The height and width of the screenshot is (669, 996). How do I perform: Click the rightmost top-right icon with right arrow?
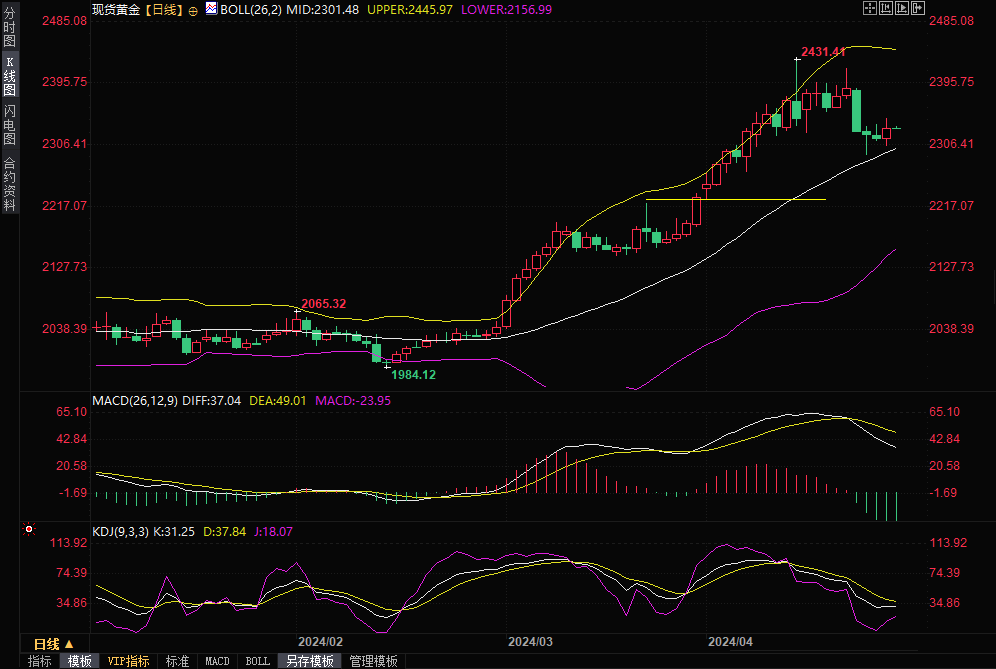point(917,8)
